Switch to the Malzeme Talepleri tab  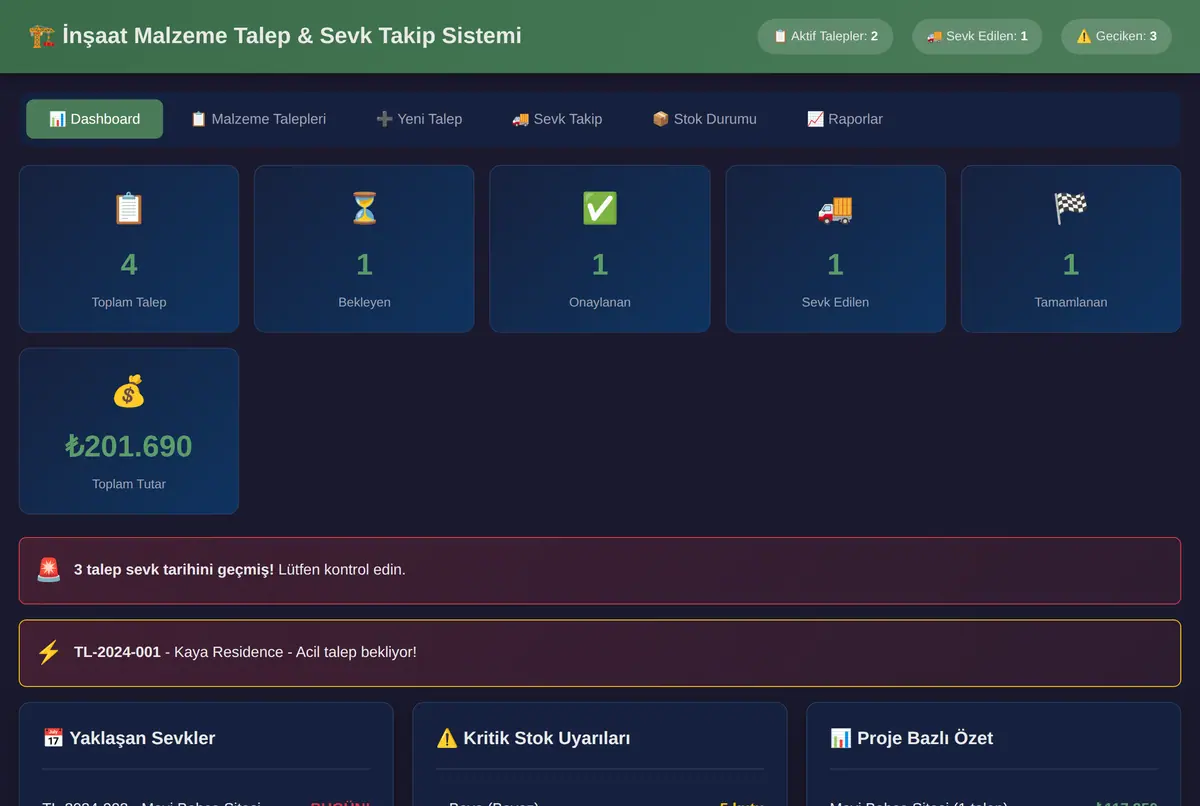(x=258, y=119)
